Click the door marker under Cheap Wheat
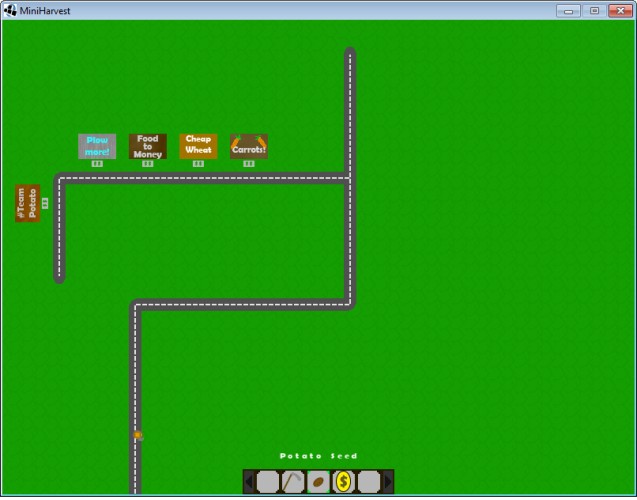This screenshot has width=637, height=500. click(x=198, y=164)
